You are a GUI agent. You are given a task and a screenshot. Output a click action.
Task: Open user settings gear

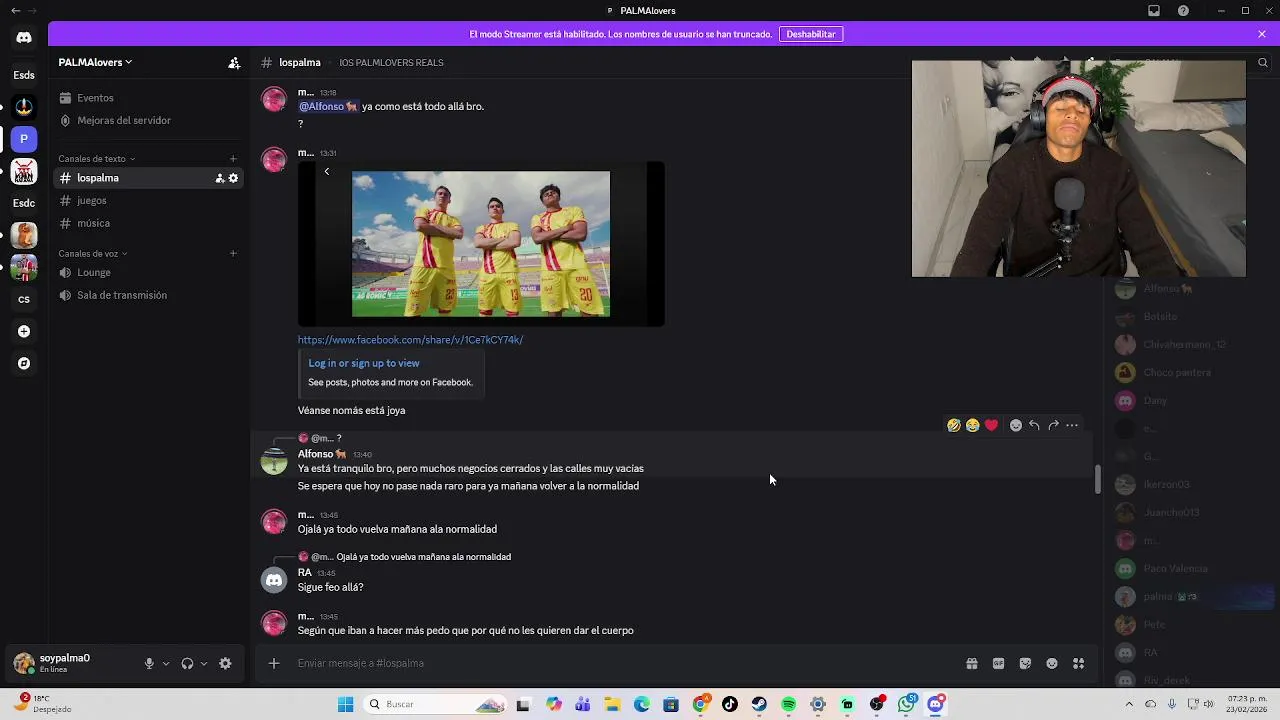coord(225,663)
